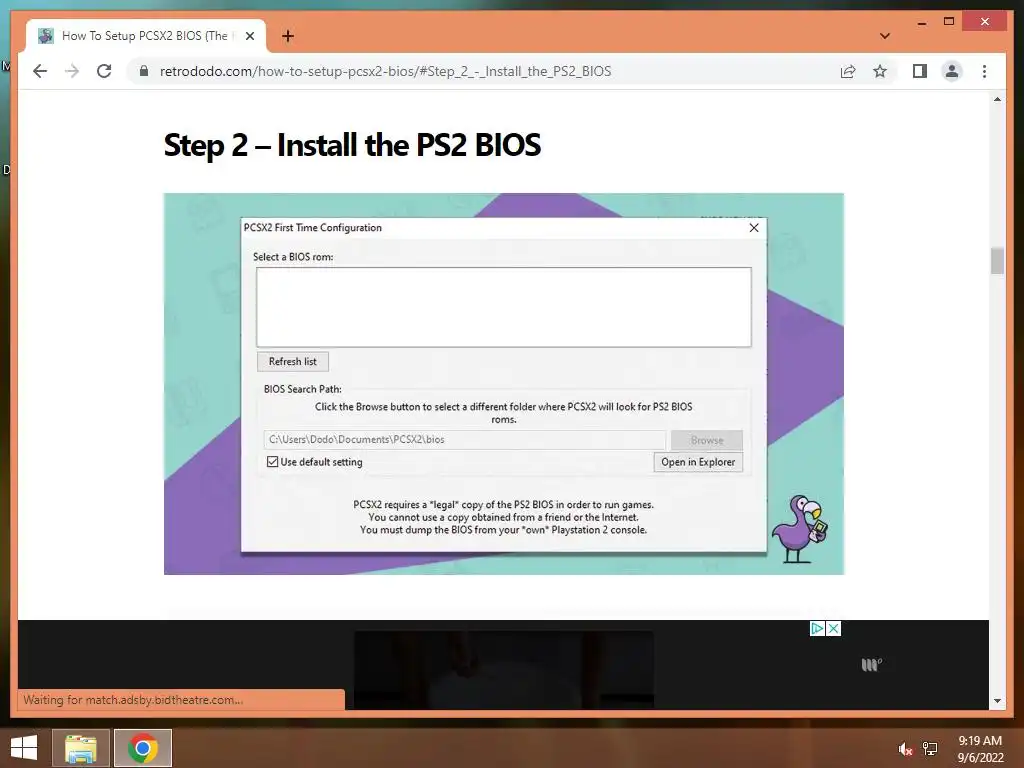Click the page scrollbar thumb
Image resolution: width=1024 pixels, height=768 pixels.
point(997,261)
